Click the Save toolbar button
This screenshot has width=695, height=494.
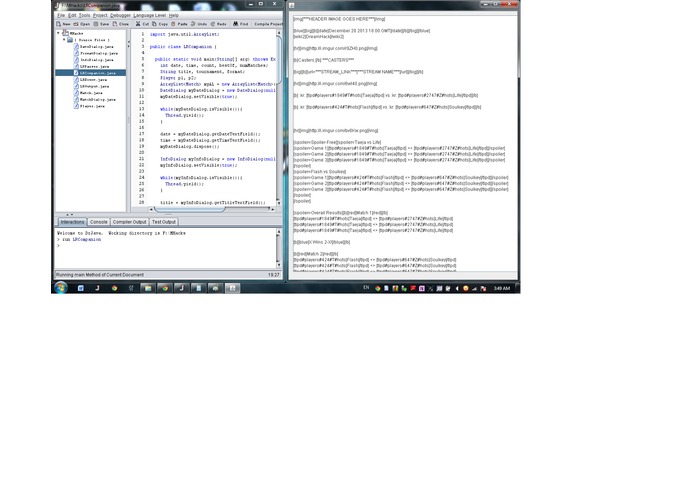click(x=102, y=24)
